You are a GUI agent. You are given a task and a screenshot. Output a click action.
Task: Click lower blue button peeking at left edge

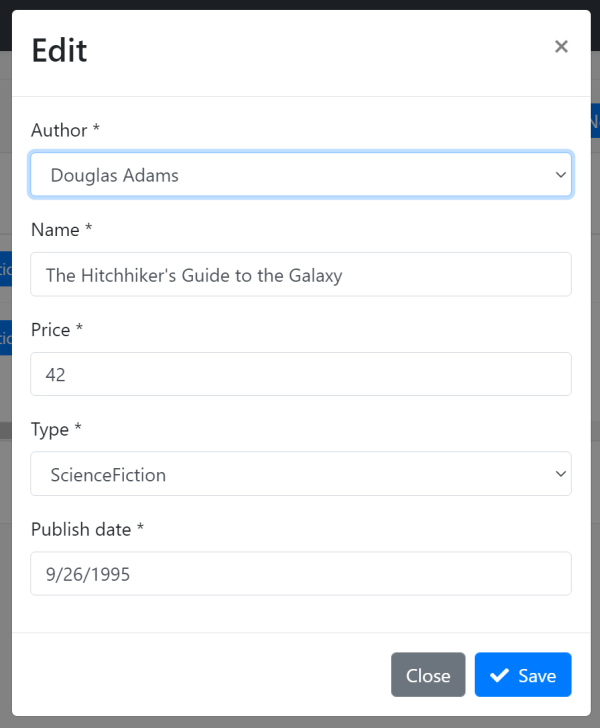click(5, 338)
